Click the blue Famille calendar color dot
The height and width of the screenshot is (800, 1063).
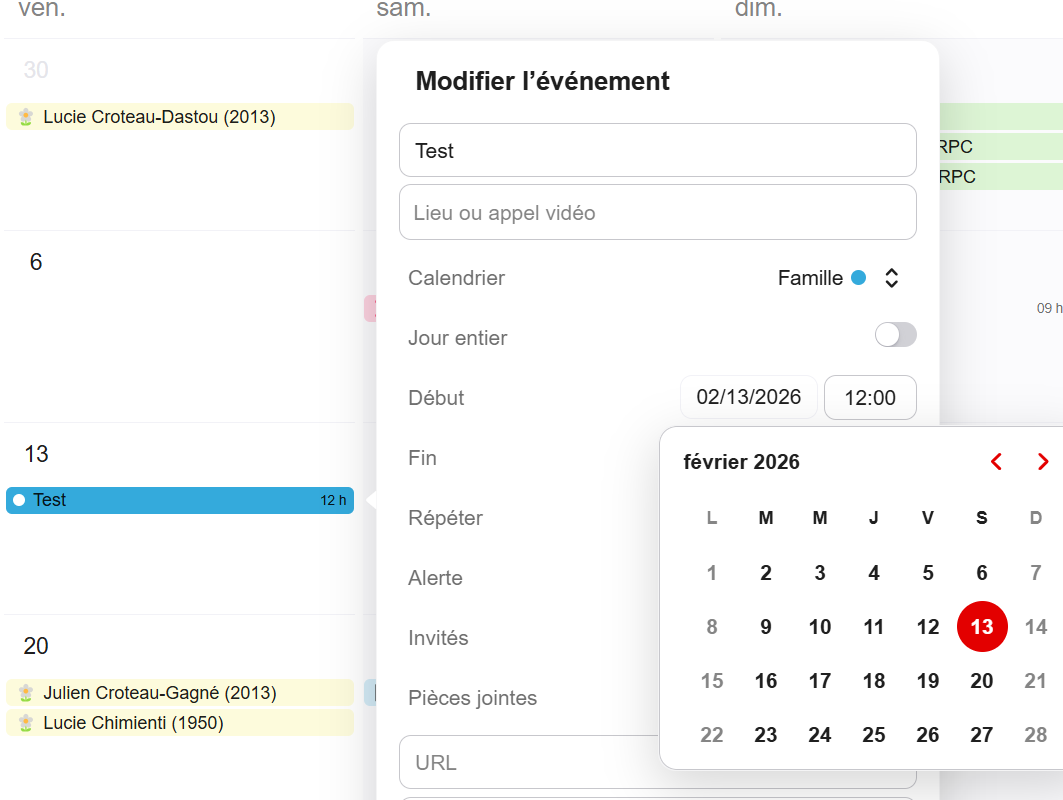858,278
